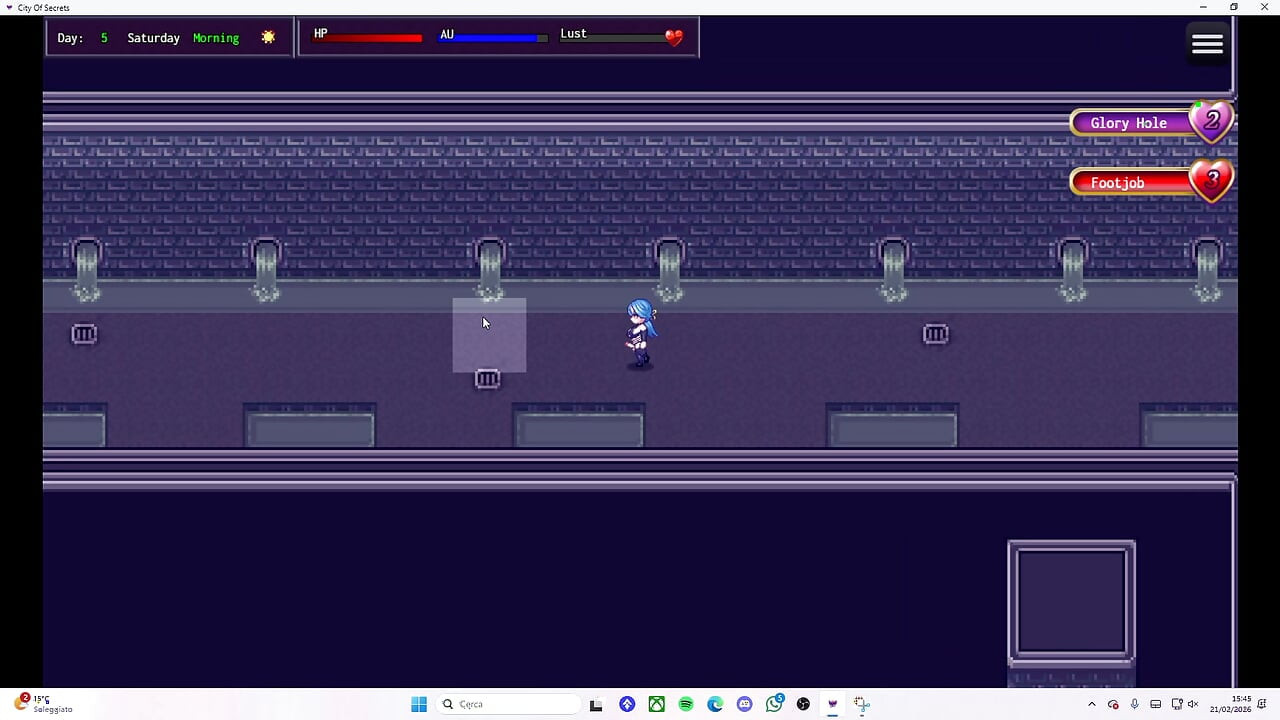
Task: Open Spotify from the taskbar
Action: 686,704
